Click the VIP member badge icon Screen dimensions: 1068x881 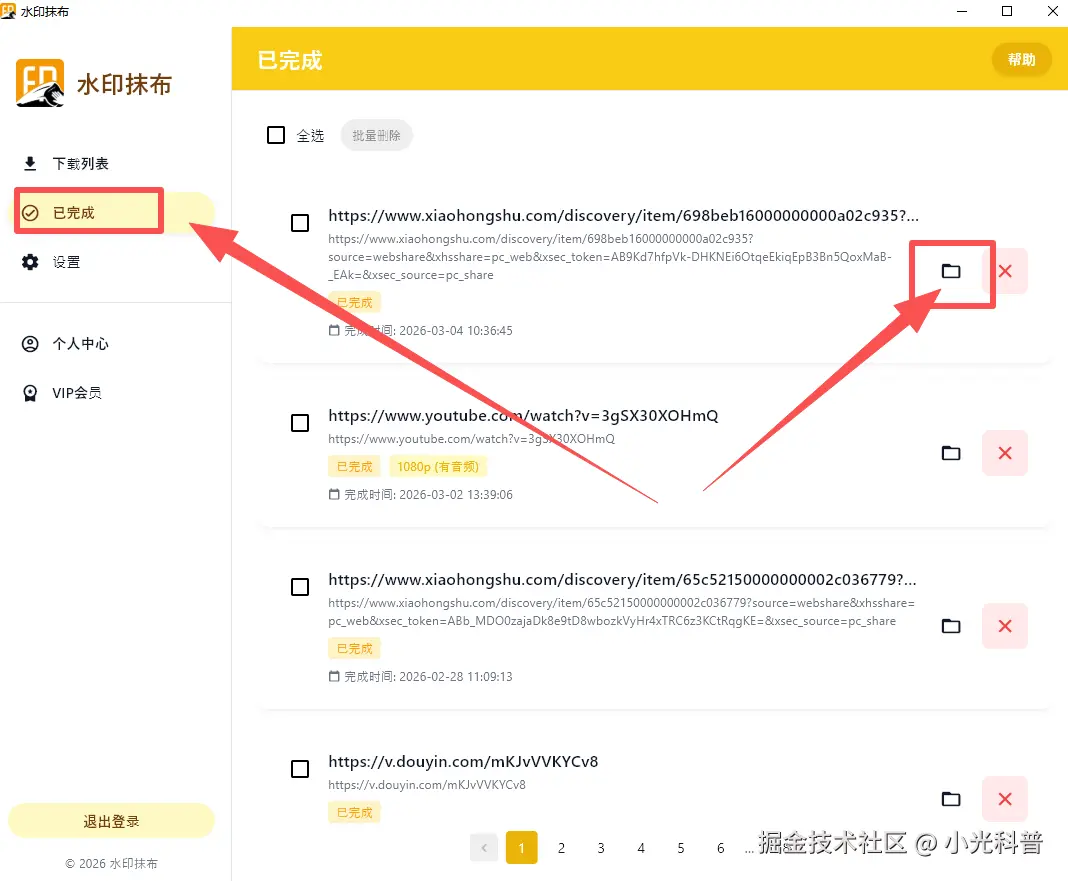pos(30,392)
